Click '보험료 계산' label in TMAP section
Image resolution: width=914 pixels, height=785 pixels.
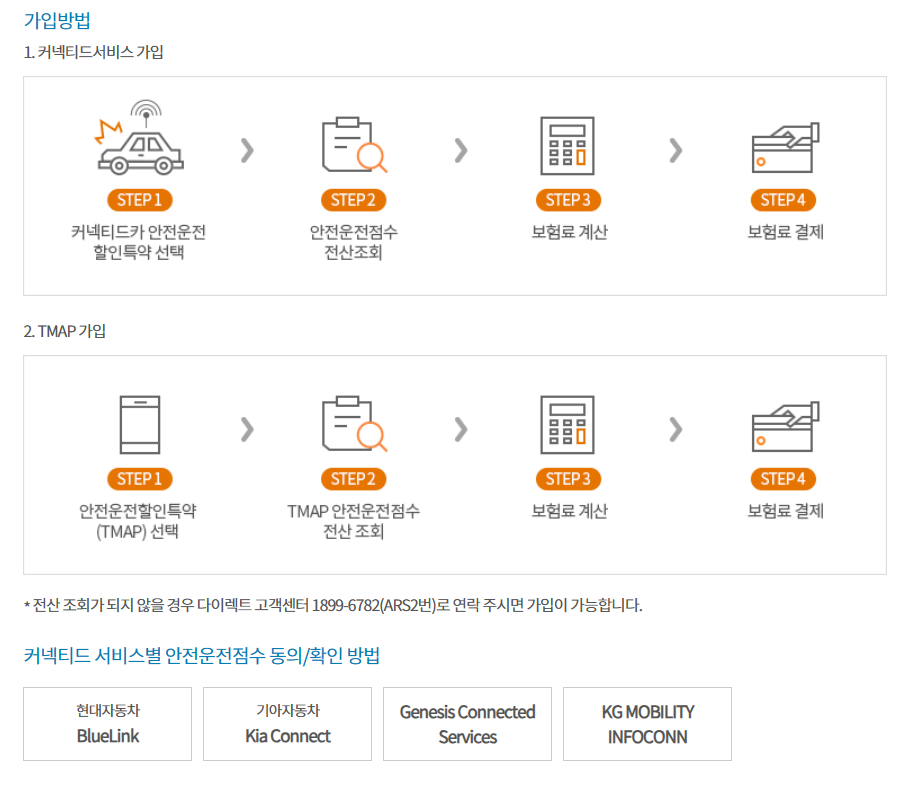click(570, 511)
